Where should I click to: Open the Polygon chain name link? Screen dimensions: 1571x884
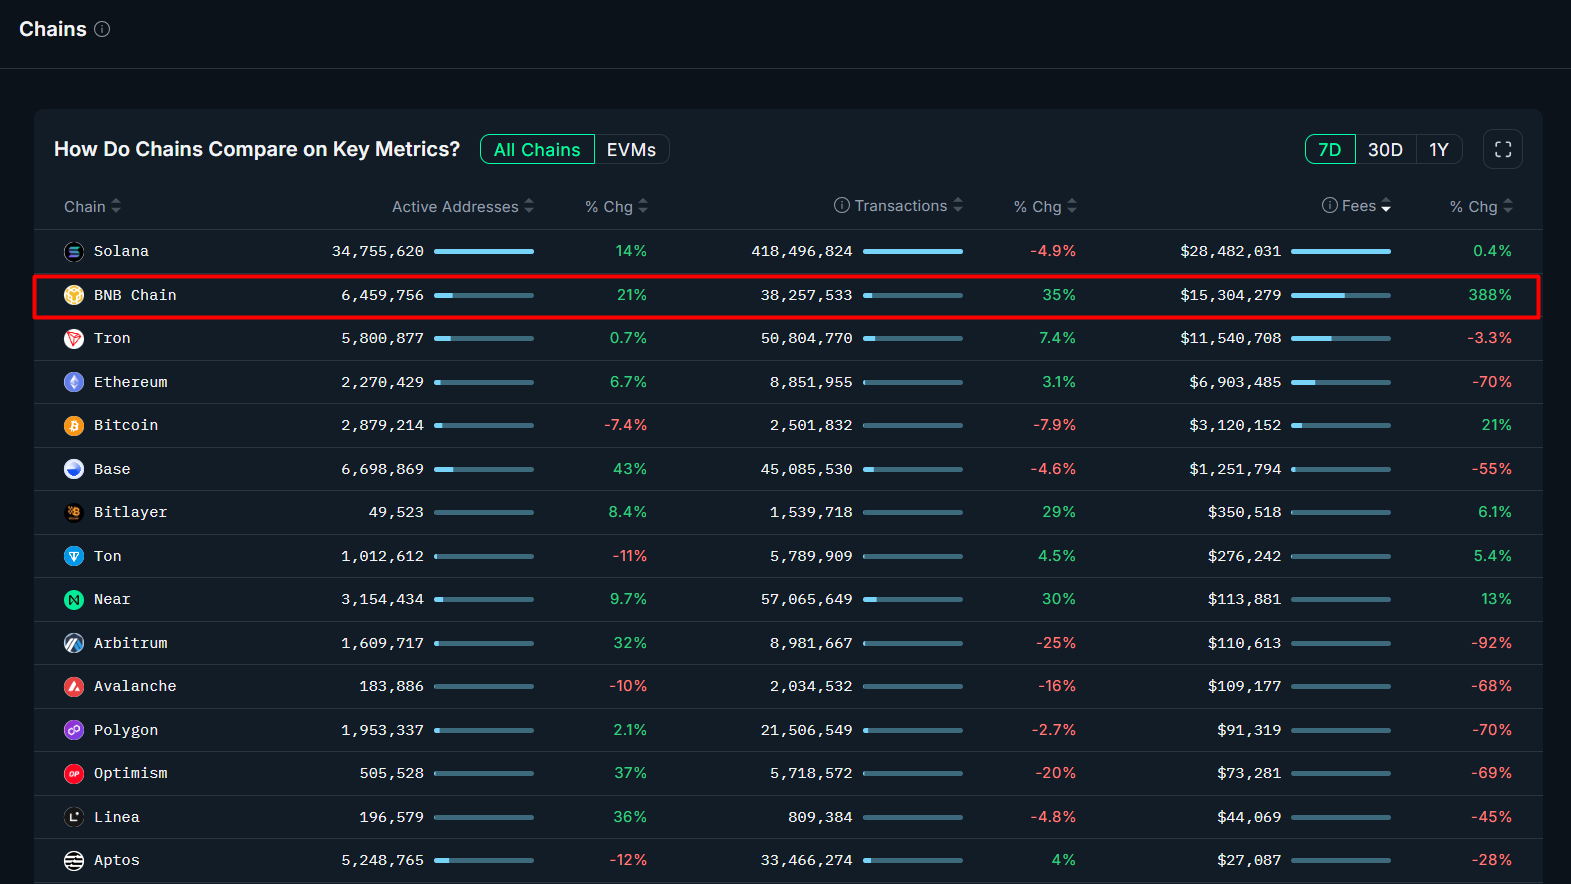pyautogui.click(x=125, y=730)
